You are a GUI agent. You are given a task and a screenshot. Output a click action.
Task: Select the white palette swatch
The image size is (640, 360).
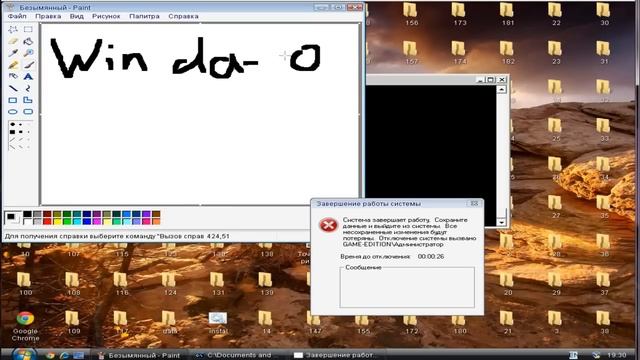[x=27, y=221]
